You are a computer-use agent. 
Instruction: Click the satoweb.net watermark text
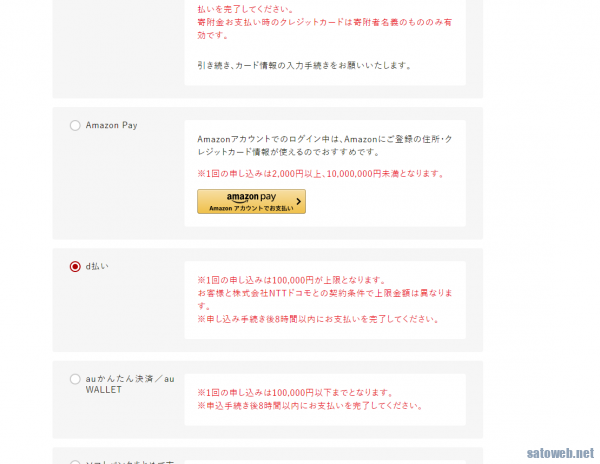pyautogui.click(x=560, y=452)
